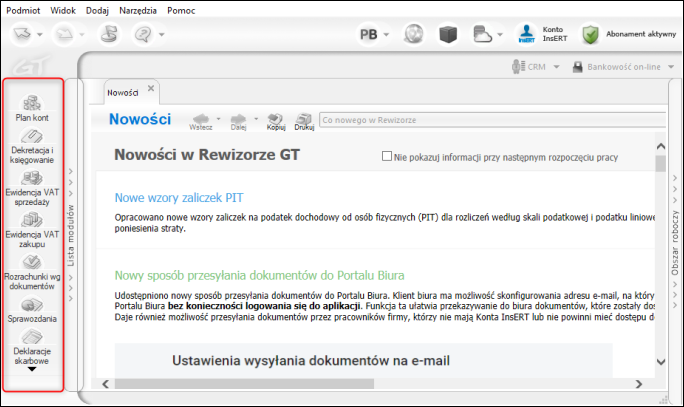Open Wstecz history dropdown arrow
The height and width of the screenshot is (407, 684).
tap(219, 118)
